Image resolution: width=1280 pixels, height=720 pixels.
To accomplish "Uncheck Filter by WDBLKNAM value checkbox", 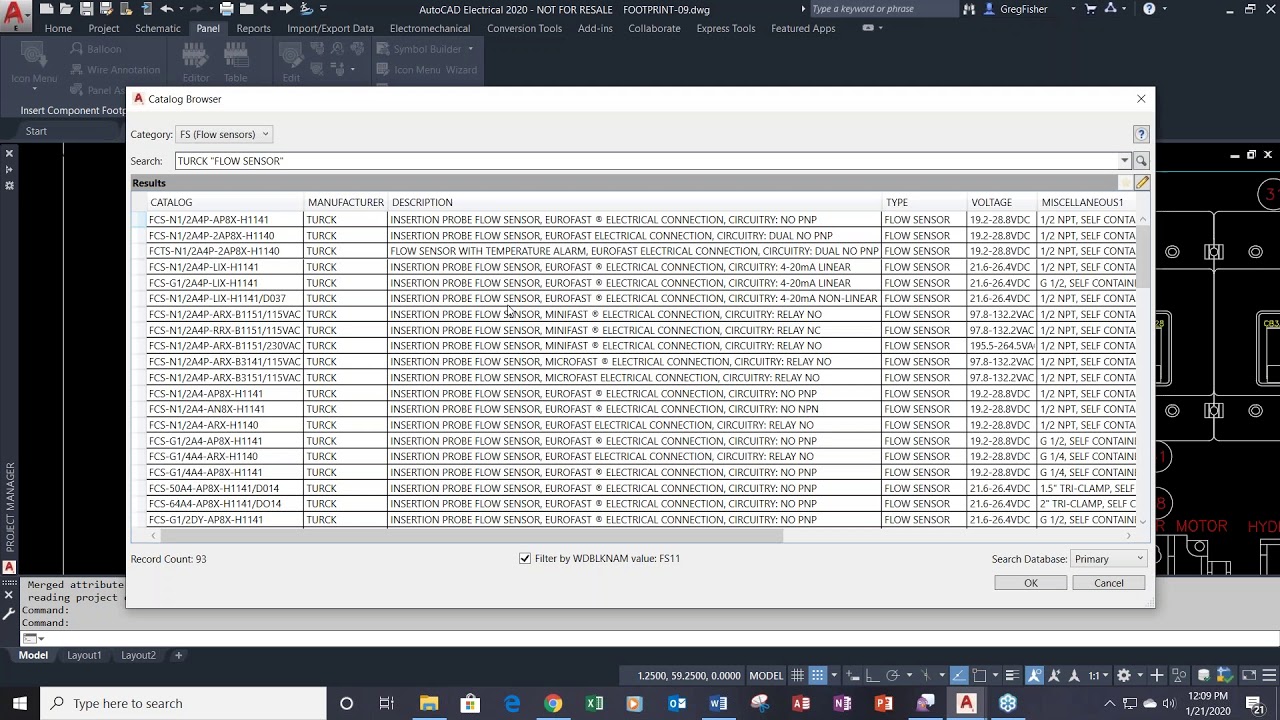I will click(x=525, y=558).
